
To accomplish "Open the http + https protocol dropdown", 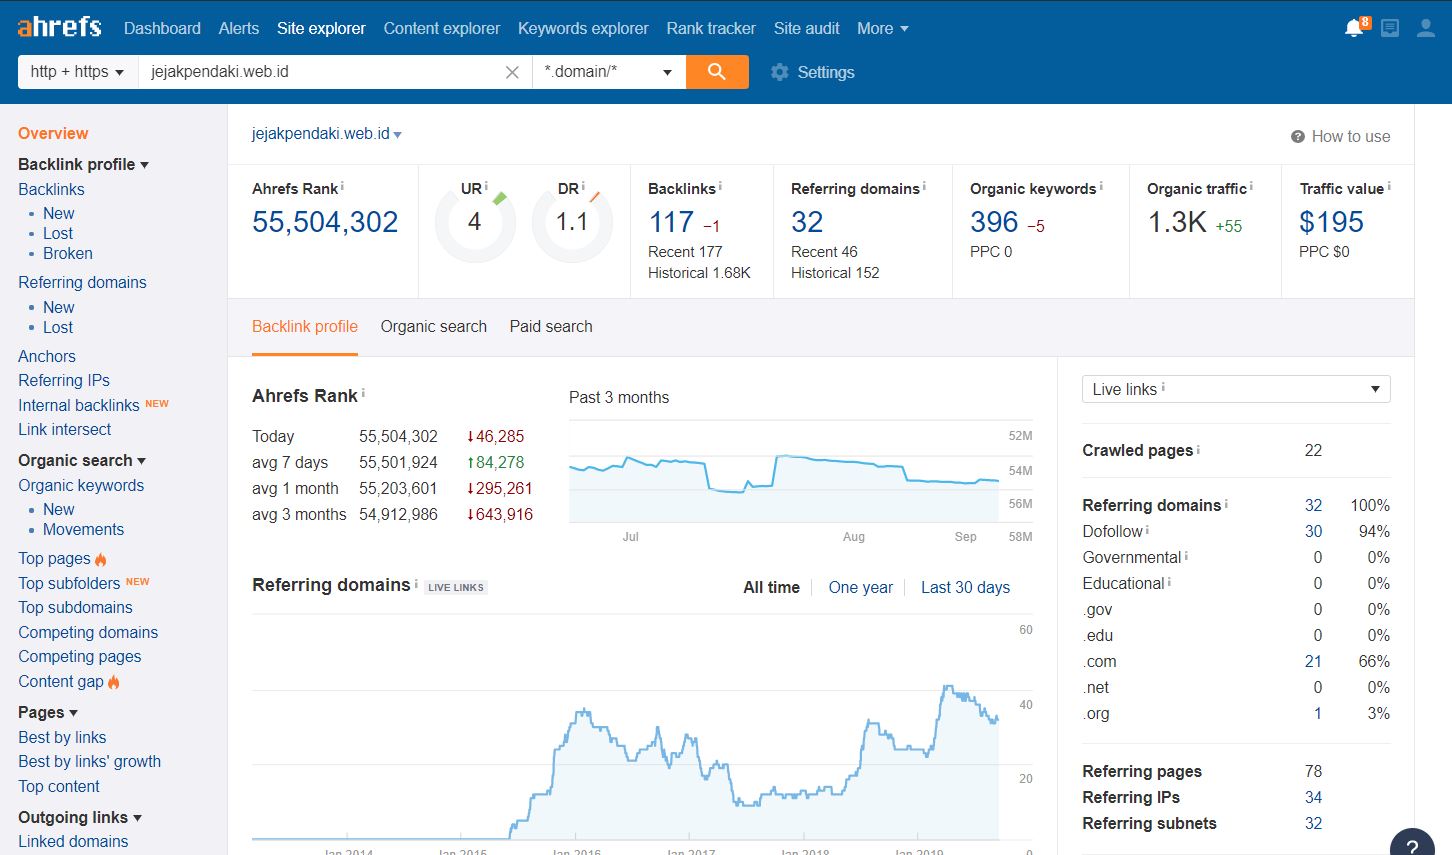I will pyautogui.click(x=77, y=71).
